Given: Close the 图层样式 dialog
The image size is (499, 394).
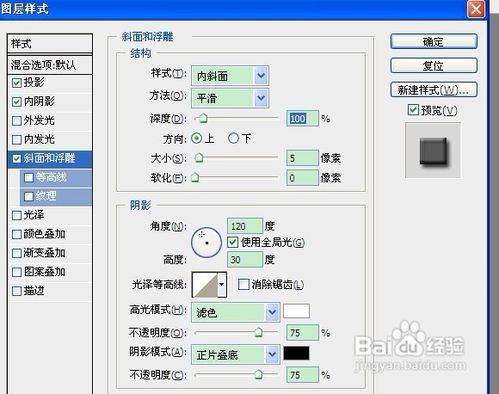Looking at the screenshot, I should [x=476, y=9].
